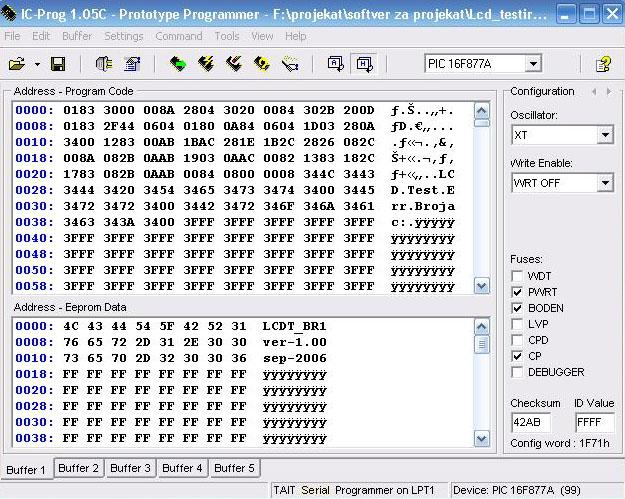Toggle the BODEN fuse checkbox
This screenshot has width=625, height=499.
[x=517, y=308]
